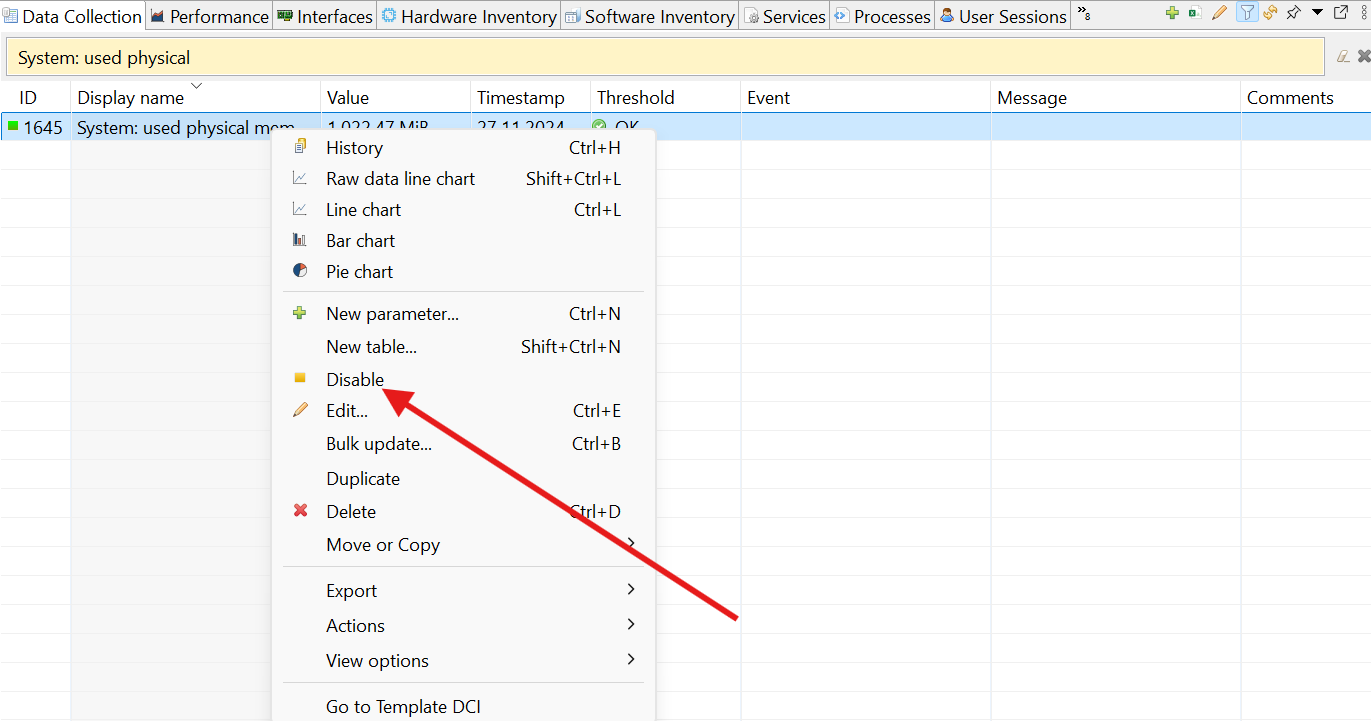Open the black triangle view menu dropdown
Image resolution: width=1371 pixels, height=721 pixels.
[x=1317, y=13]
